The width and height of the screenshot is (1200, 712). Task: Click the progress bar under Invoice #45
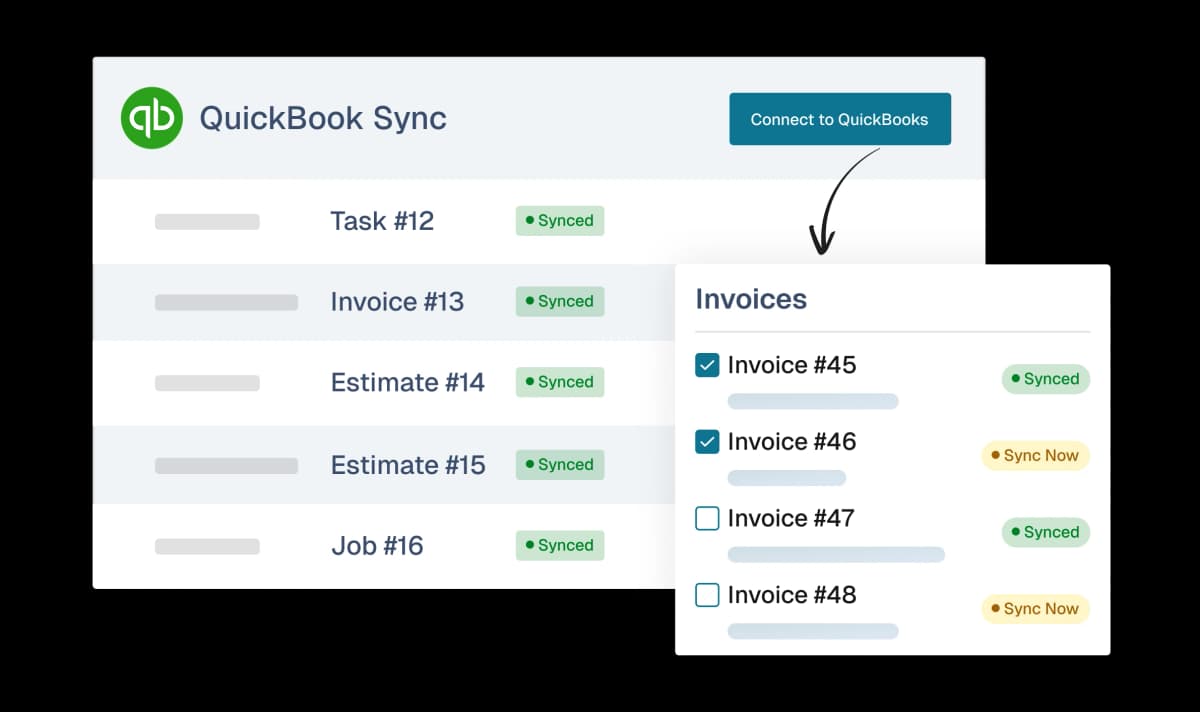(x=813, y=401)
